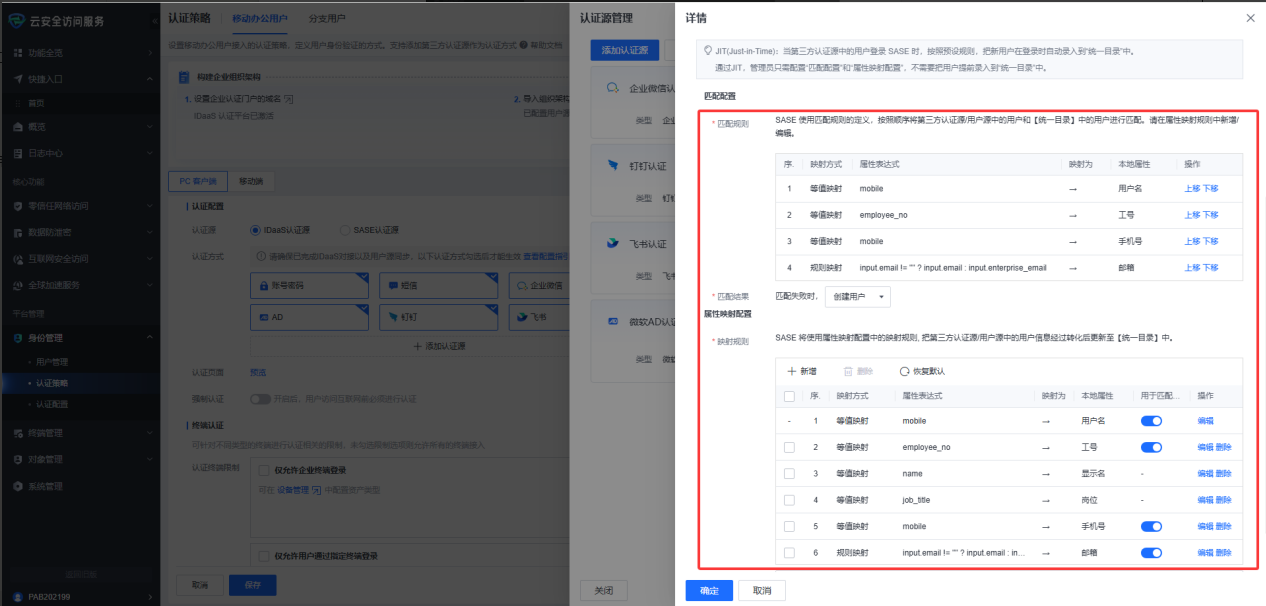1266x606 pixels.
Task: Click 编辑 for the name mapping row
Action: tap(1204, 474)
